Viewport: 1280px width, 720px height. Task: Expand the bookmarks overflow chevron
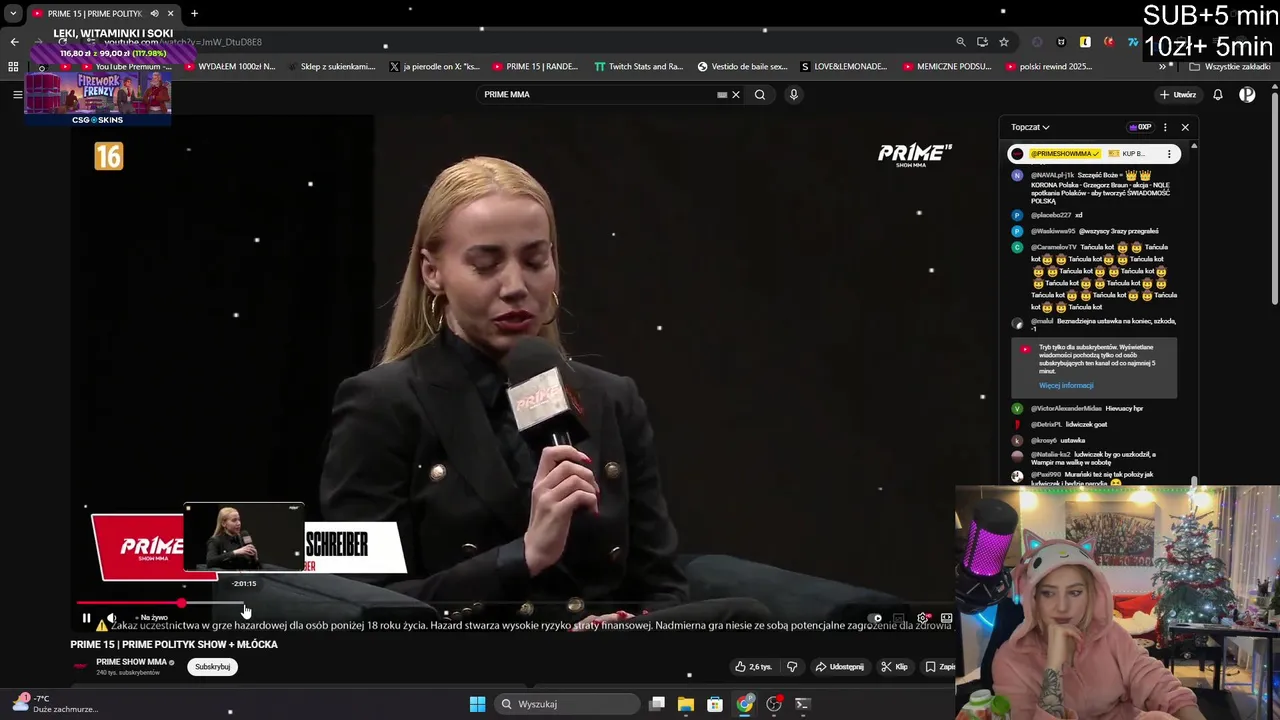1162,67
